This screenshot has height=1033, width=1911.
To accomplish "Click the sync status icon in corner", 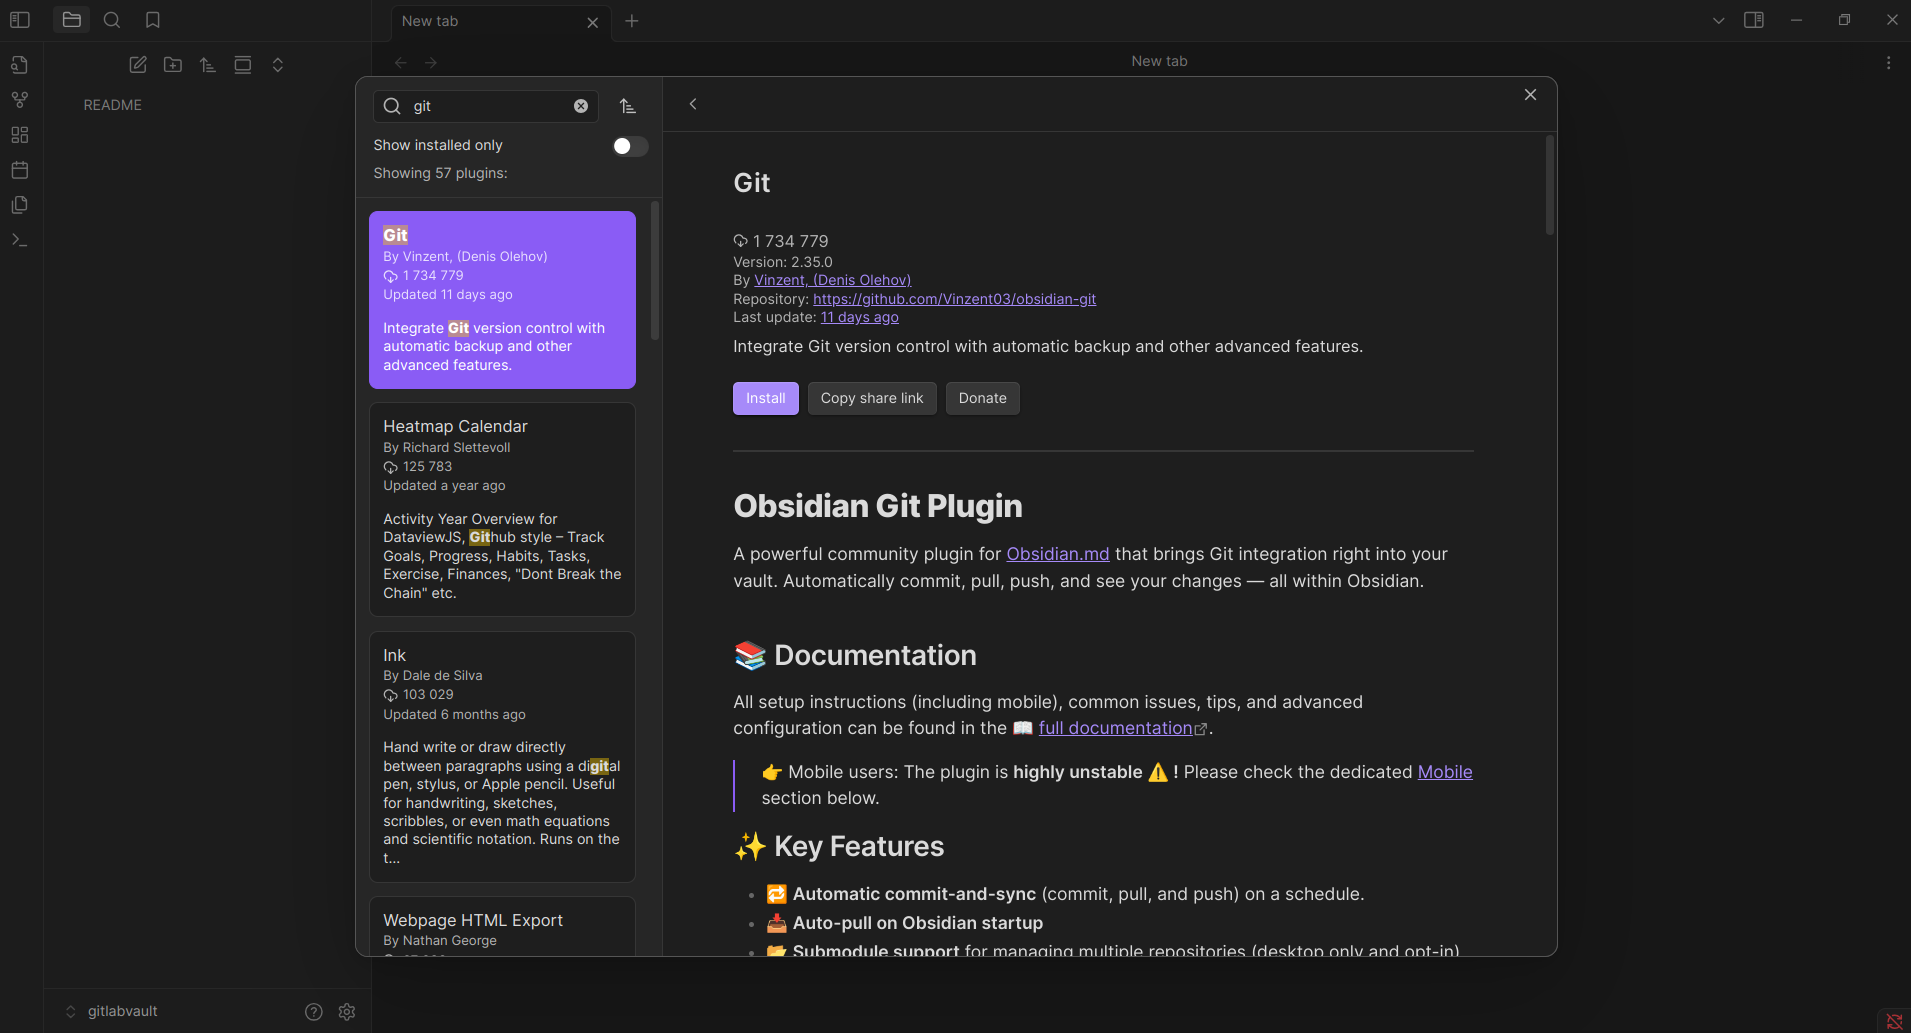I will coord(1894,1021).
